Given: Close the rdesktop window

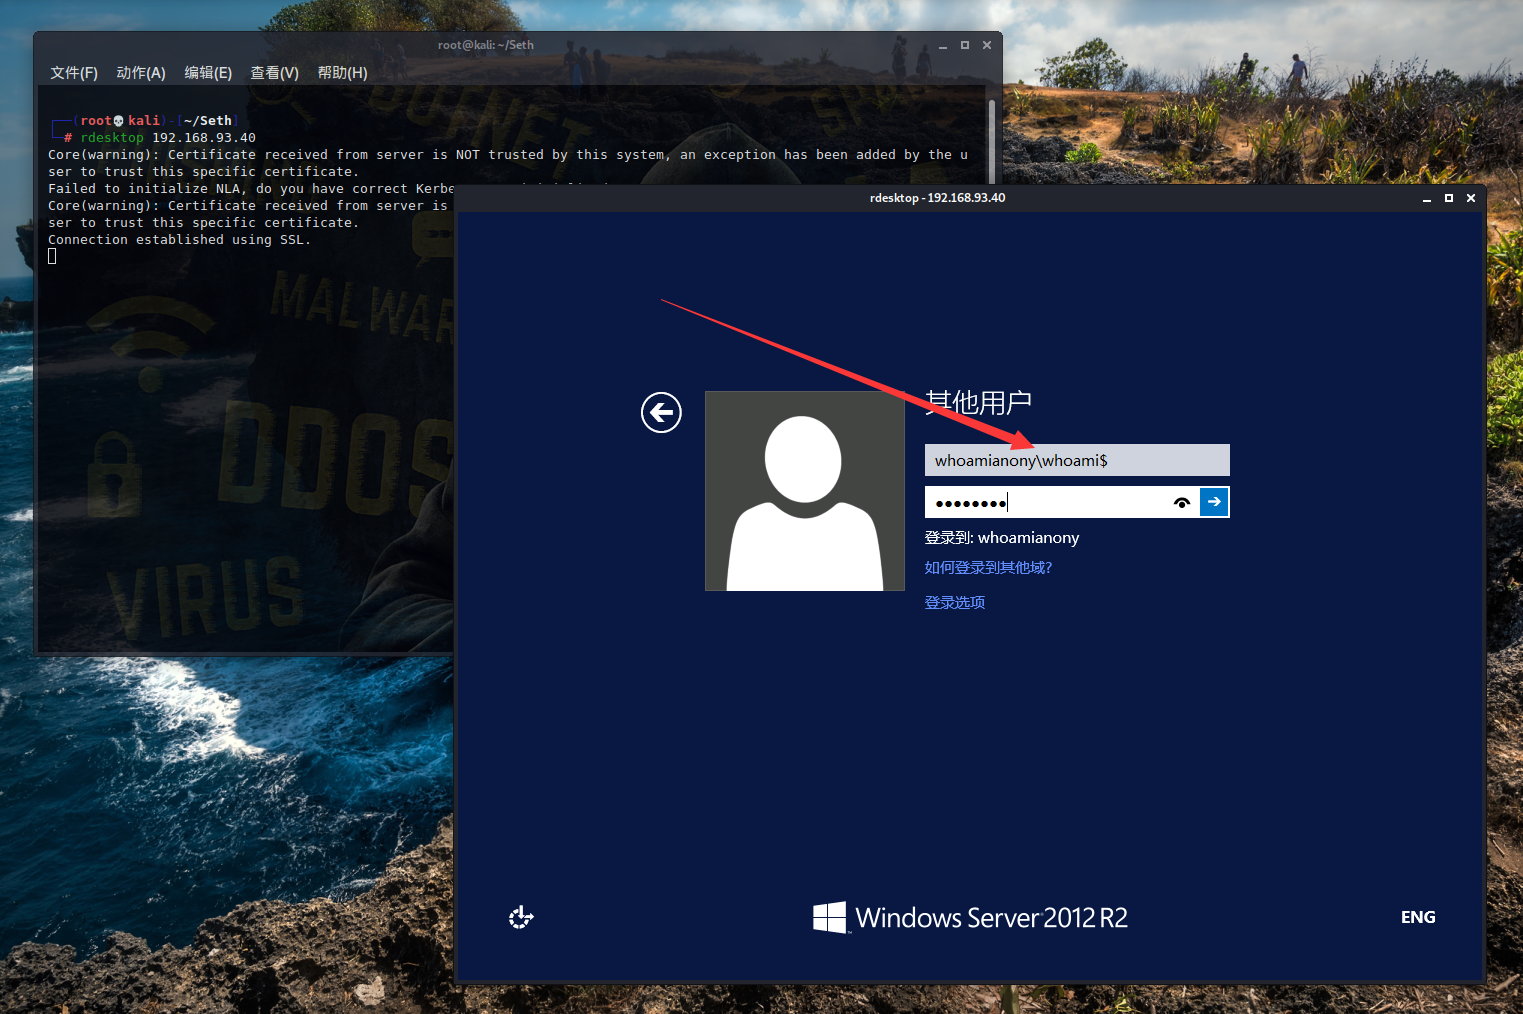Looking at the screenshot, I should click(1471, 198).
